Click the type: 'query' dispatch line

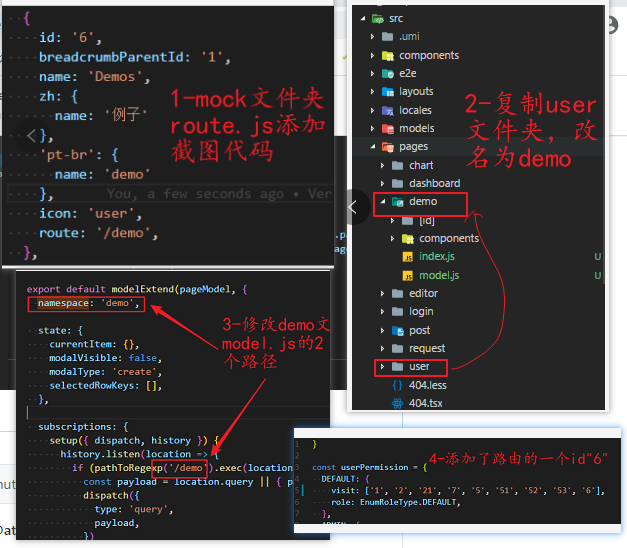[x=134, y=510]
